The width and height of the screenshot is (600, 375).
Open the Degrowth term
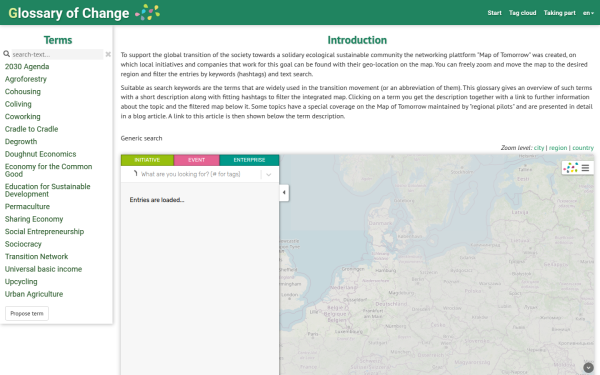pyautogui.click(x=21, y=142)
